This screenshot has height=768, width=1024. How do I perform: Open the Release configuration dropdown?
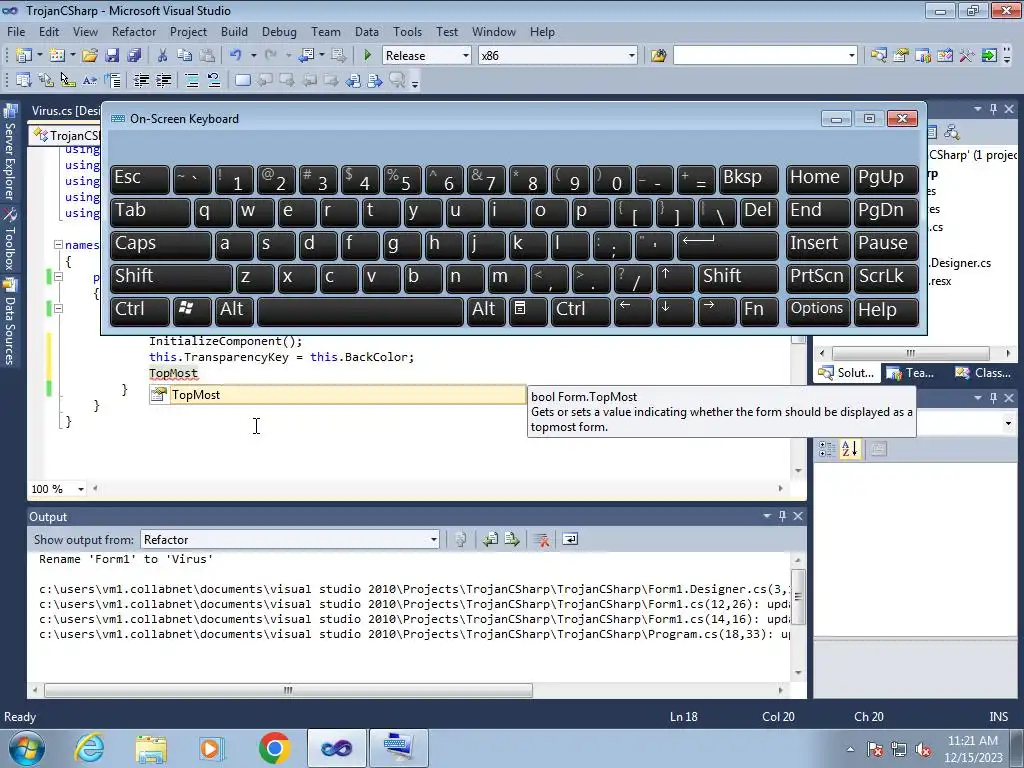point(466,56)
